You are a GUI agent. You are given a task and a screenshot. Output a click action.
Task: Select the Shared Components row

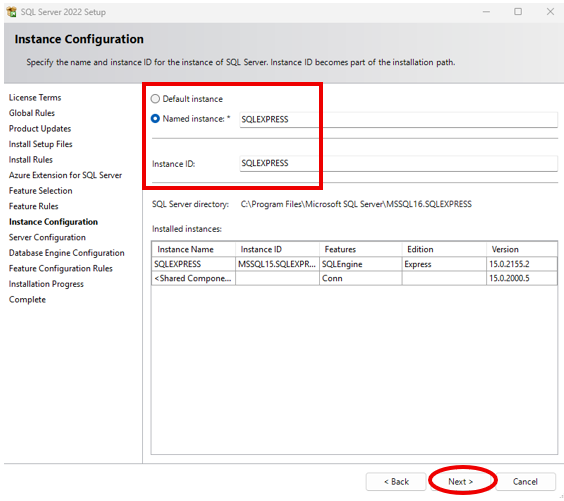click(x=354, y=278)
